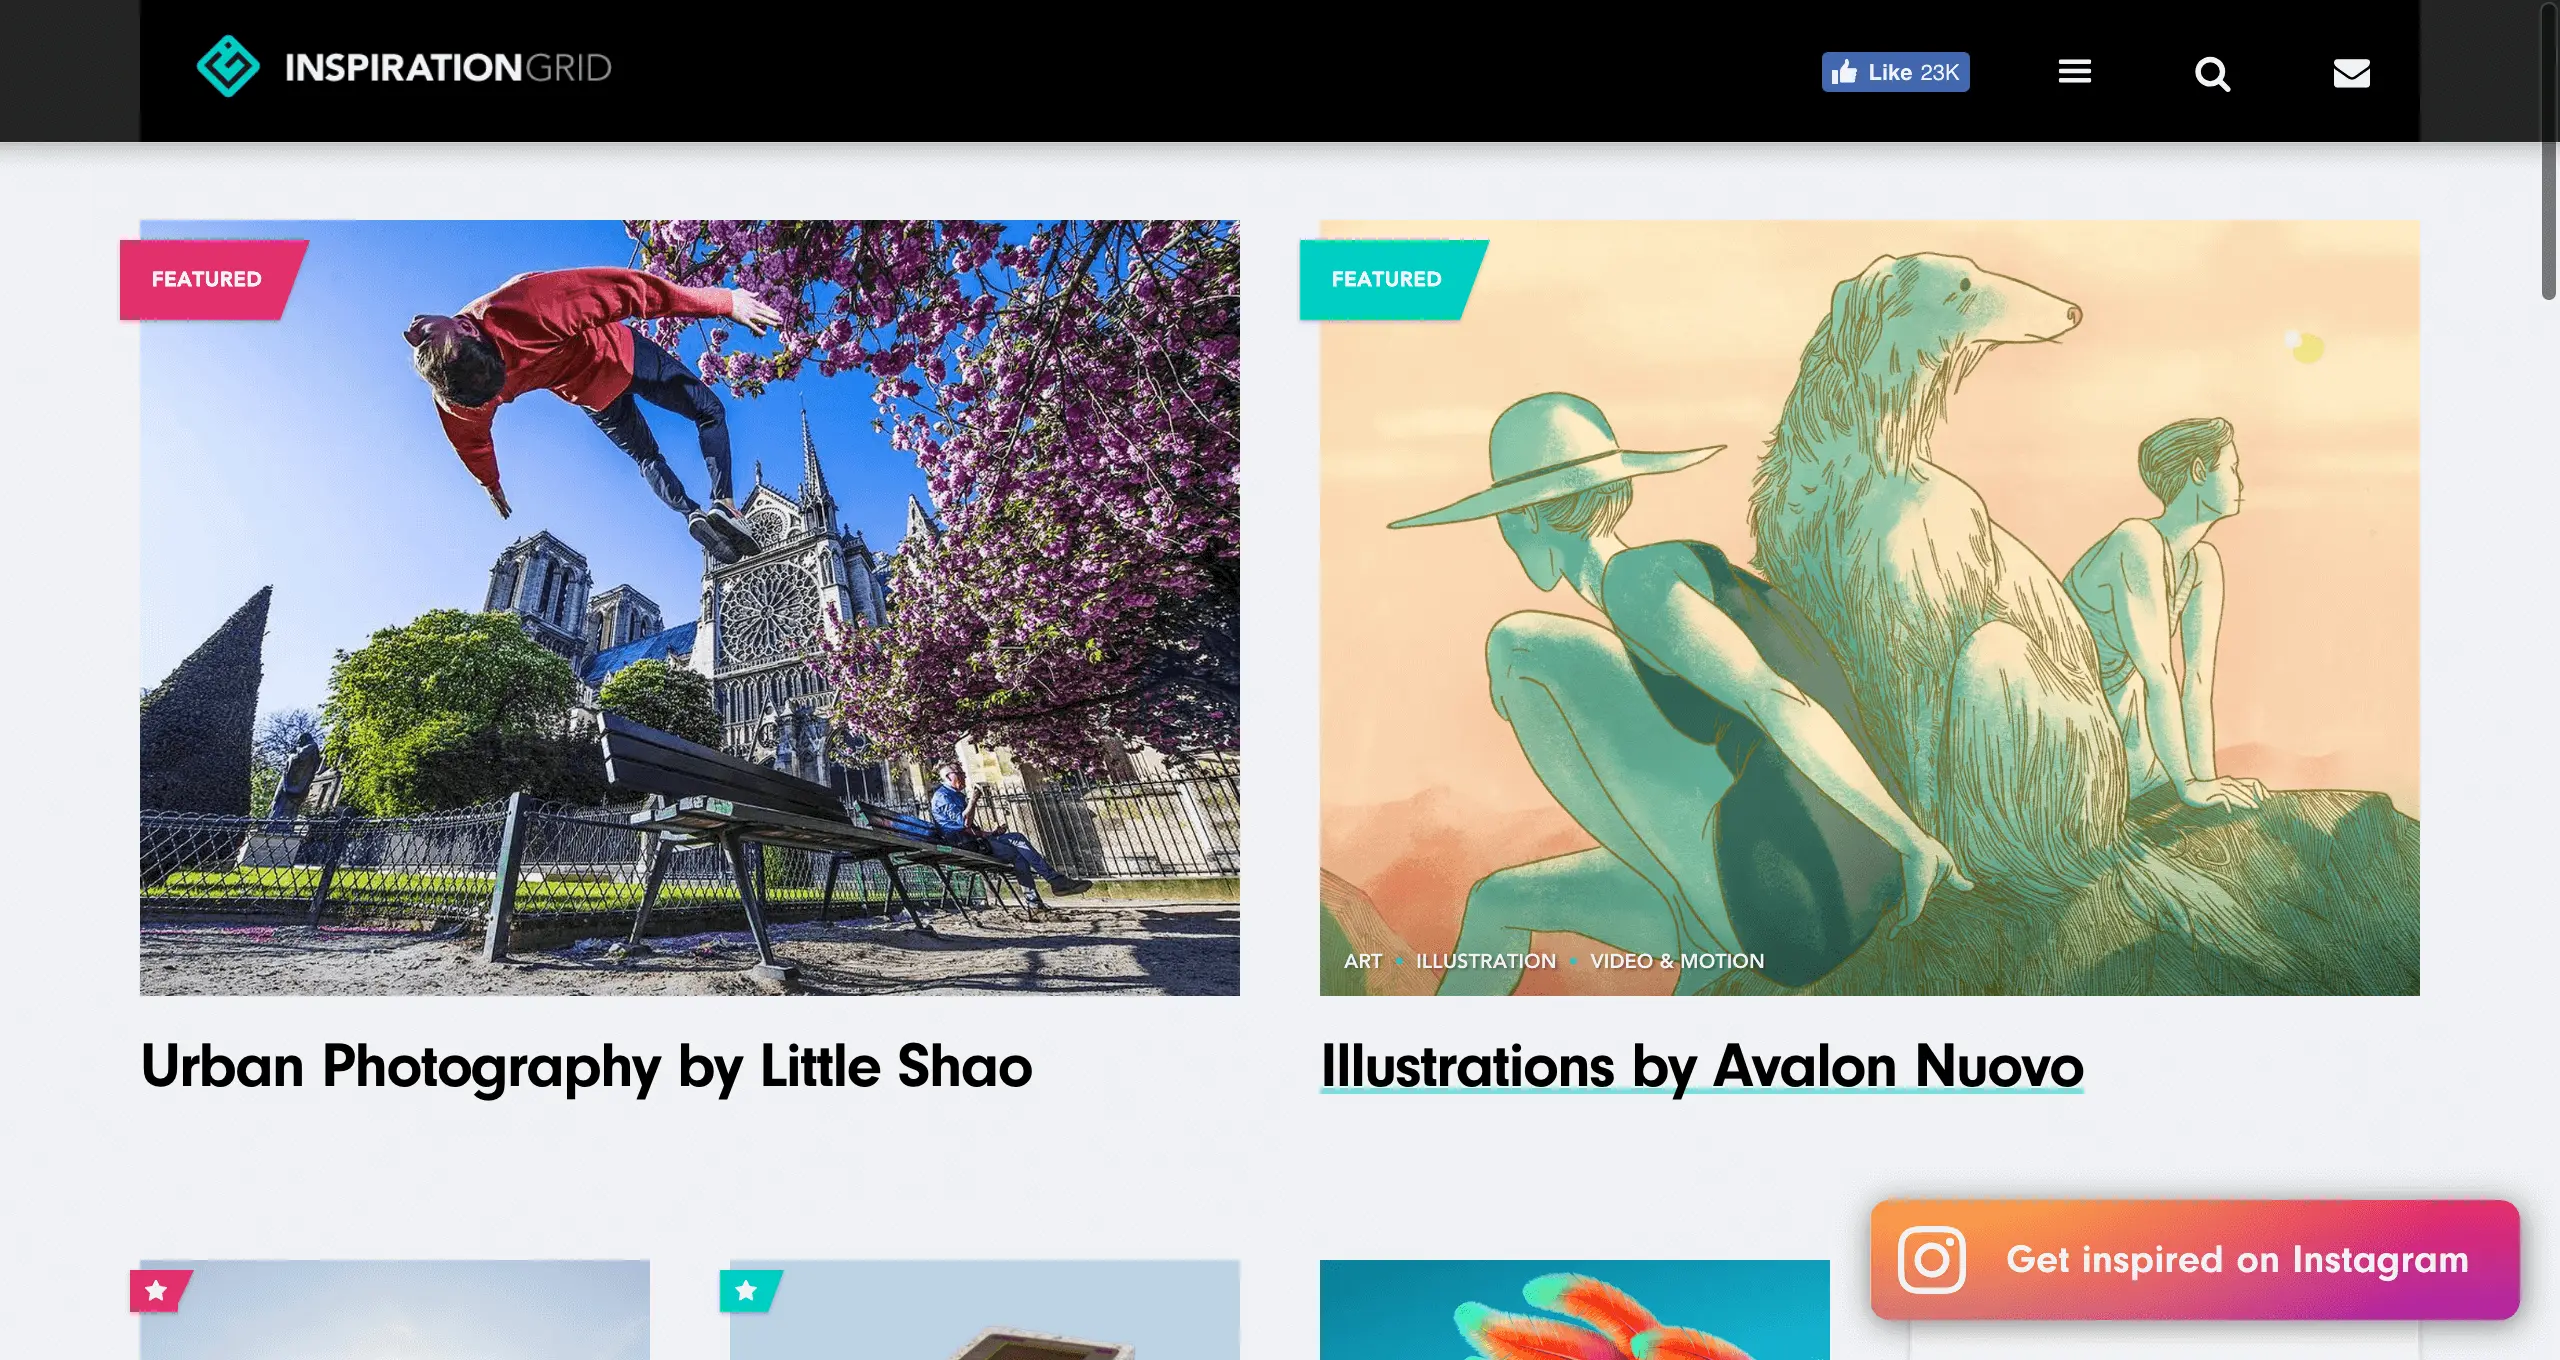Open the ILLUSTRATION category tag
Screen dimensions: 2560x1360
(x=1486, y=961)
